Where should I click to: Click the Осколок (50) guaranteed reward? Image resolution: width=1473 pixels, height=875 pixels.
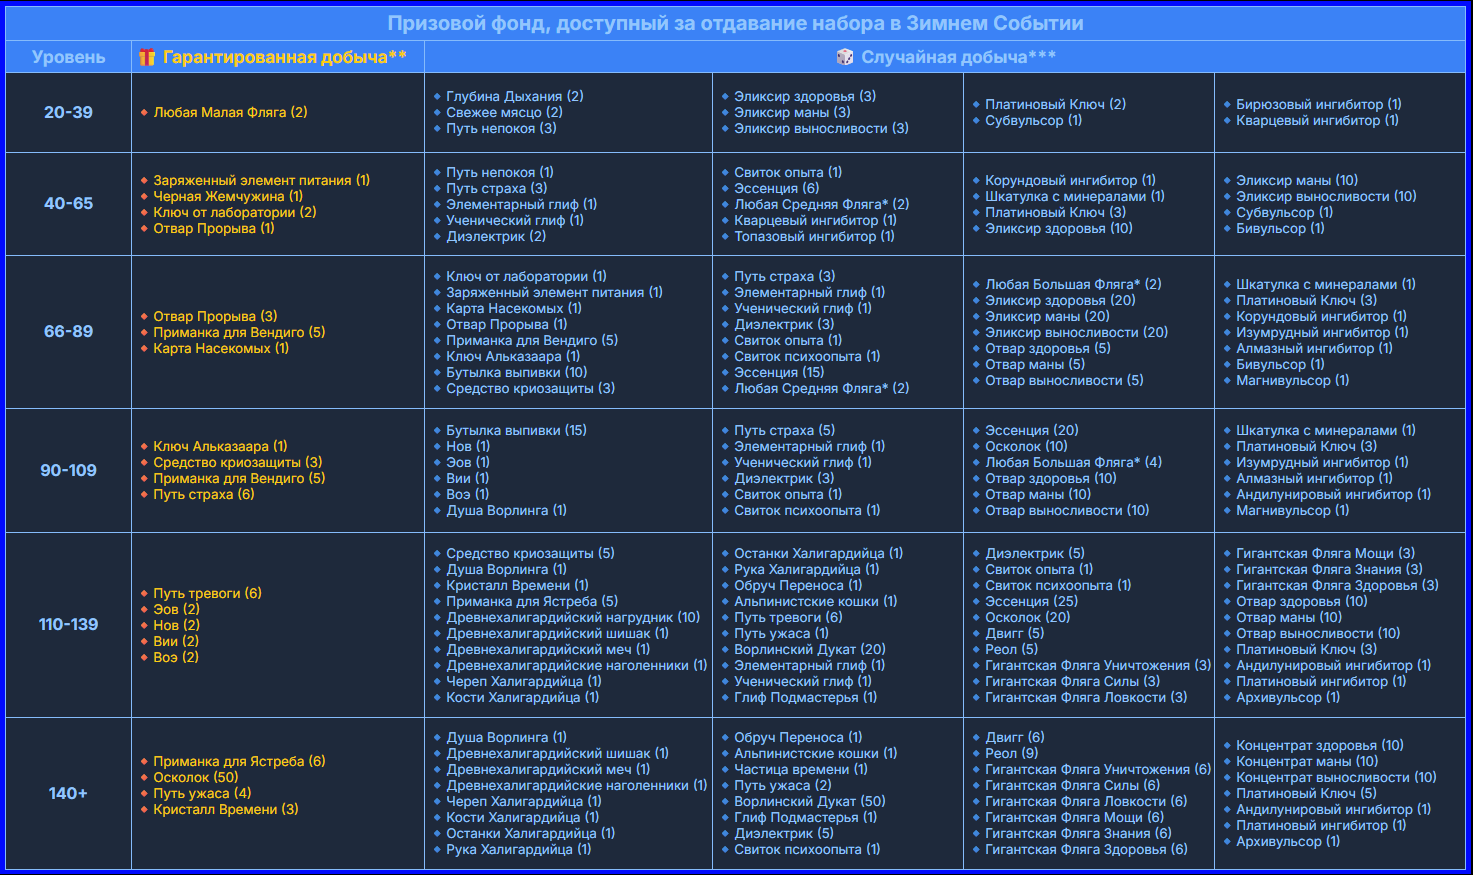[195, 778]
